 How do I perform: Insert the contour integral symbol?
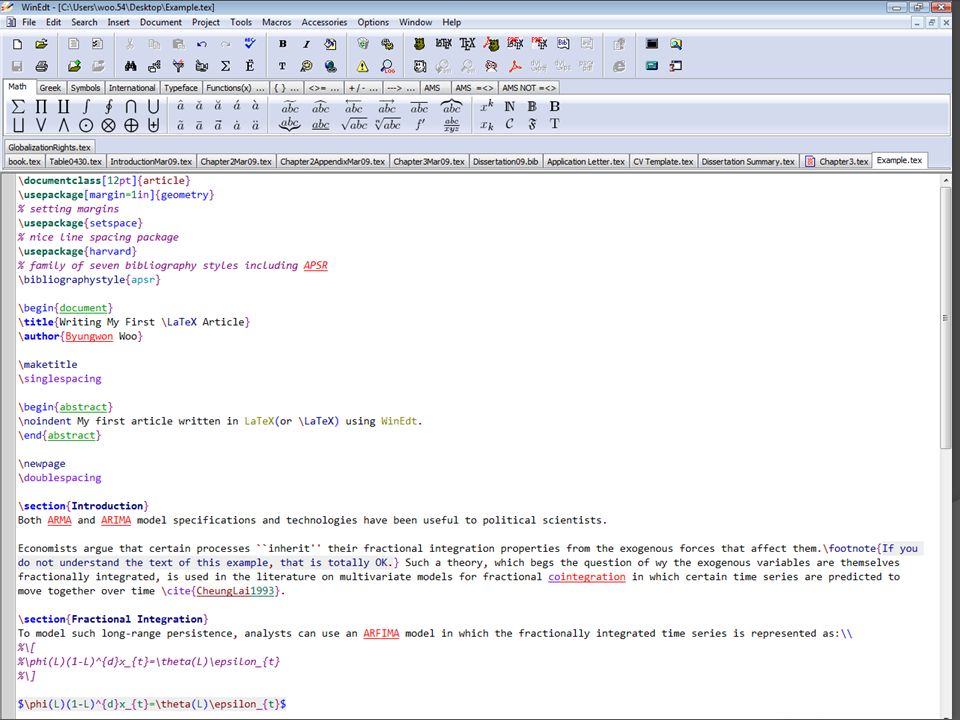point(108,107)
